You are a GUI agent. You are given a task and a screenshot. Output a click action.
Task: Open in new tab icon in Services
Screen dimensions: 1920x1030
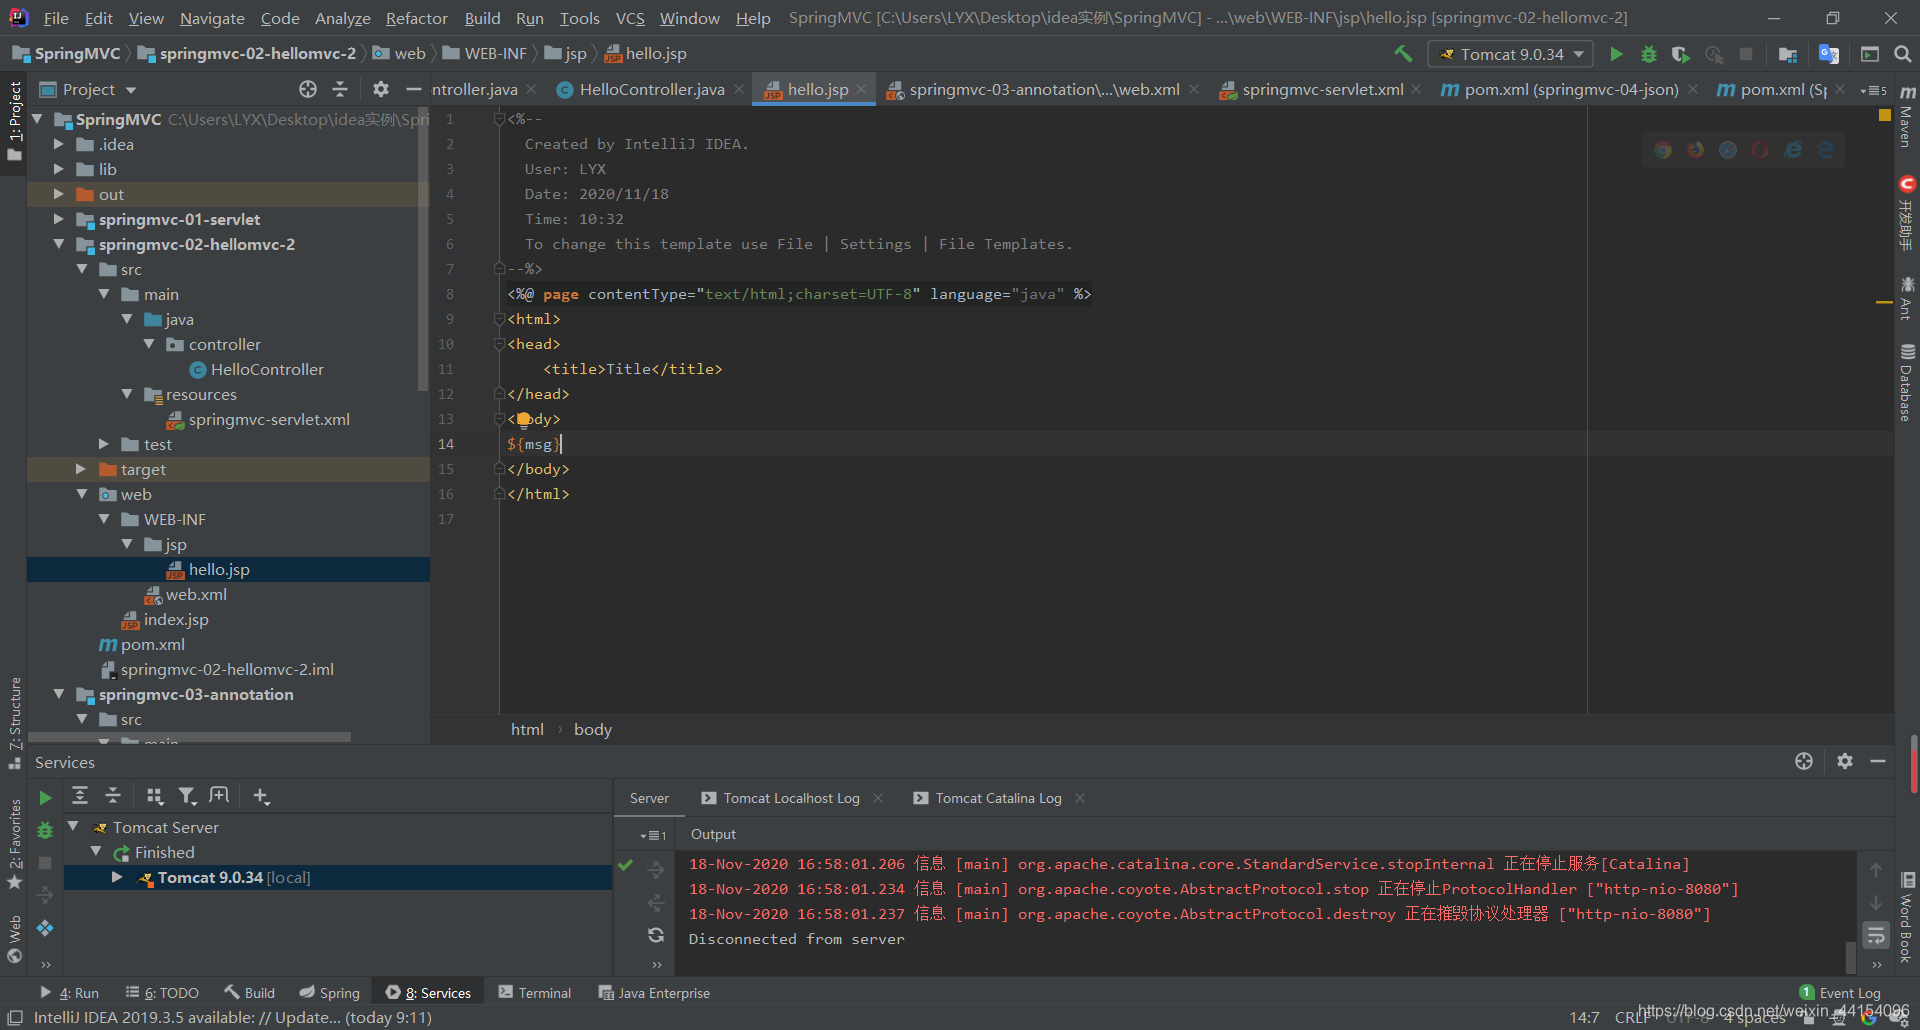219,796
